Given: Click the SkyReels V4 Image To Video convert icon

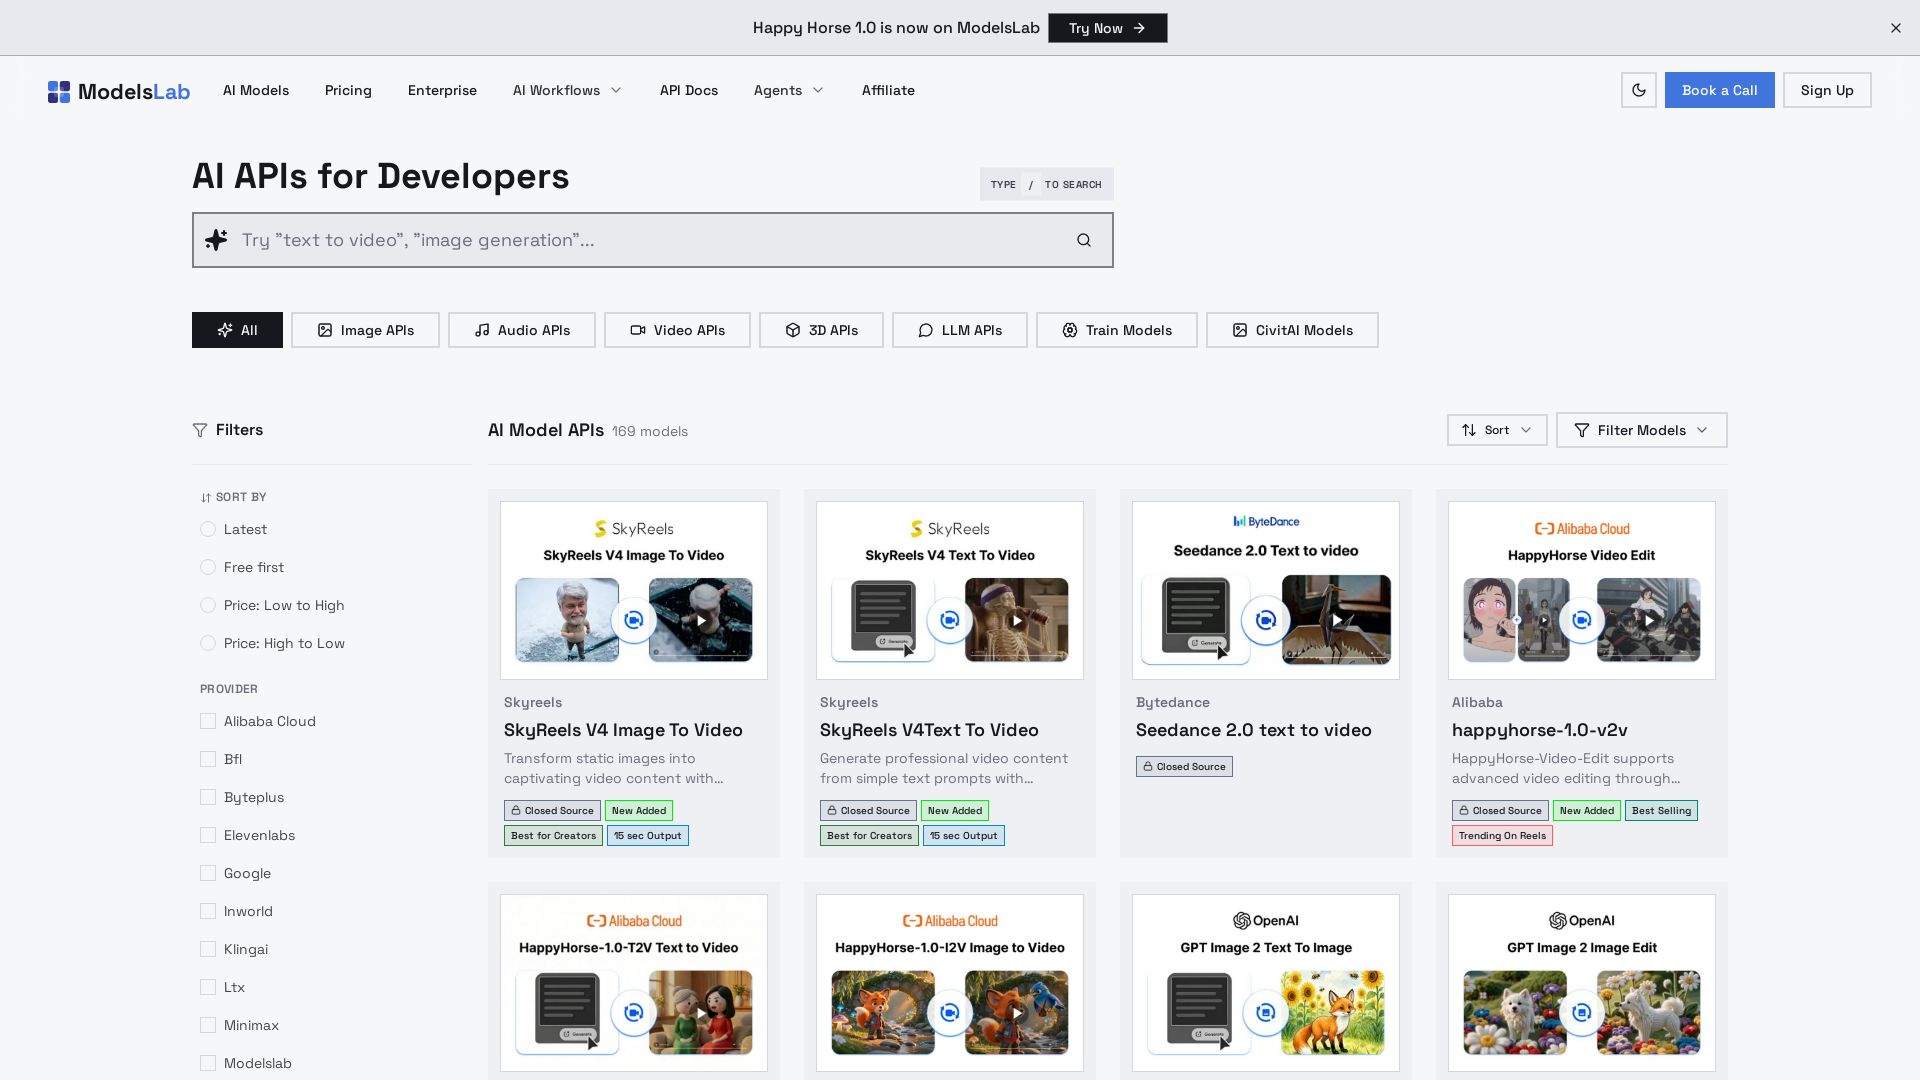Looking at the screenshot, I should 634,620.
